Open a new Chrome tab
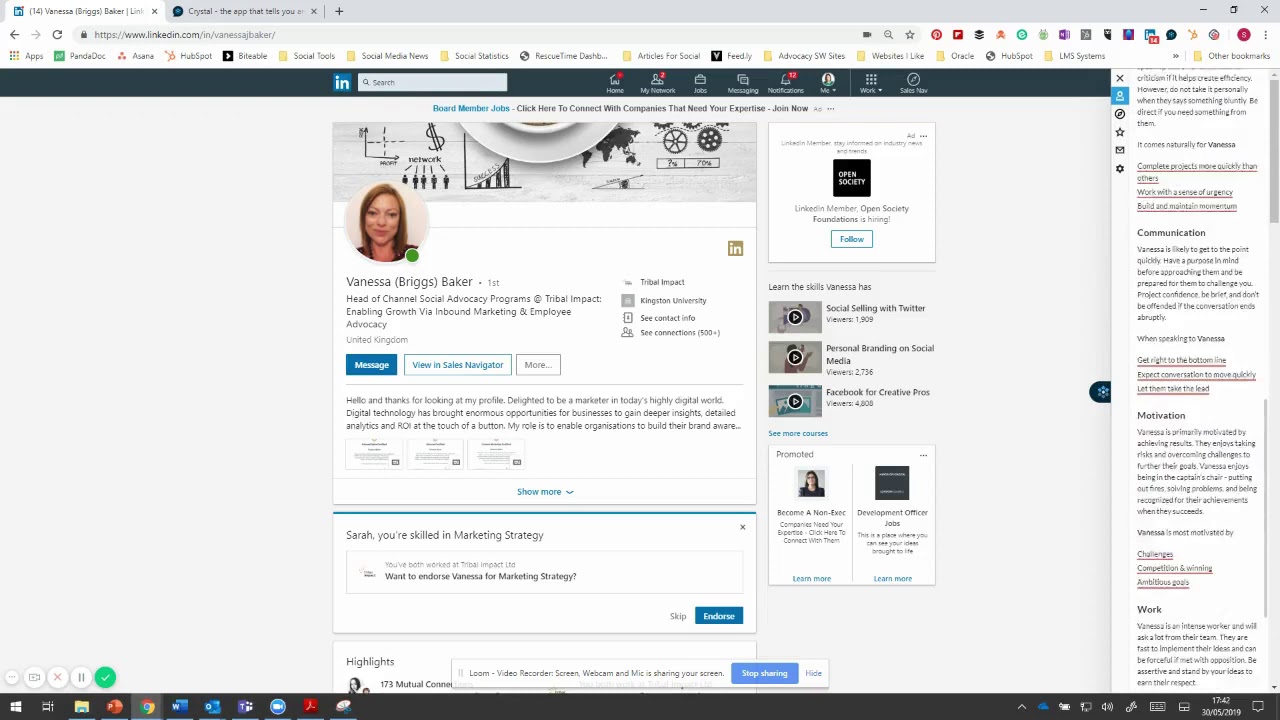This screenshot has width=1280, height=720. coord(339,11)
